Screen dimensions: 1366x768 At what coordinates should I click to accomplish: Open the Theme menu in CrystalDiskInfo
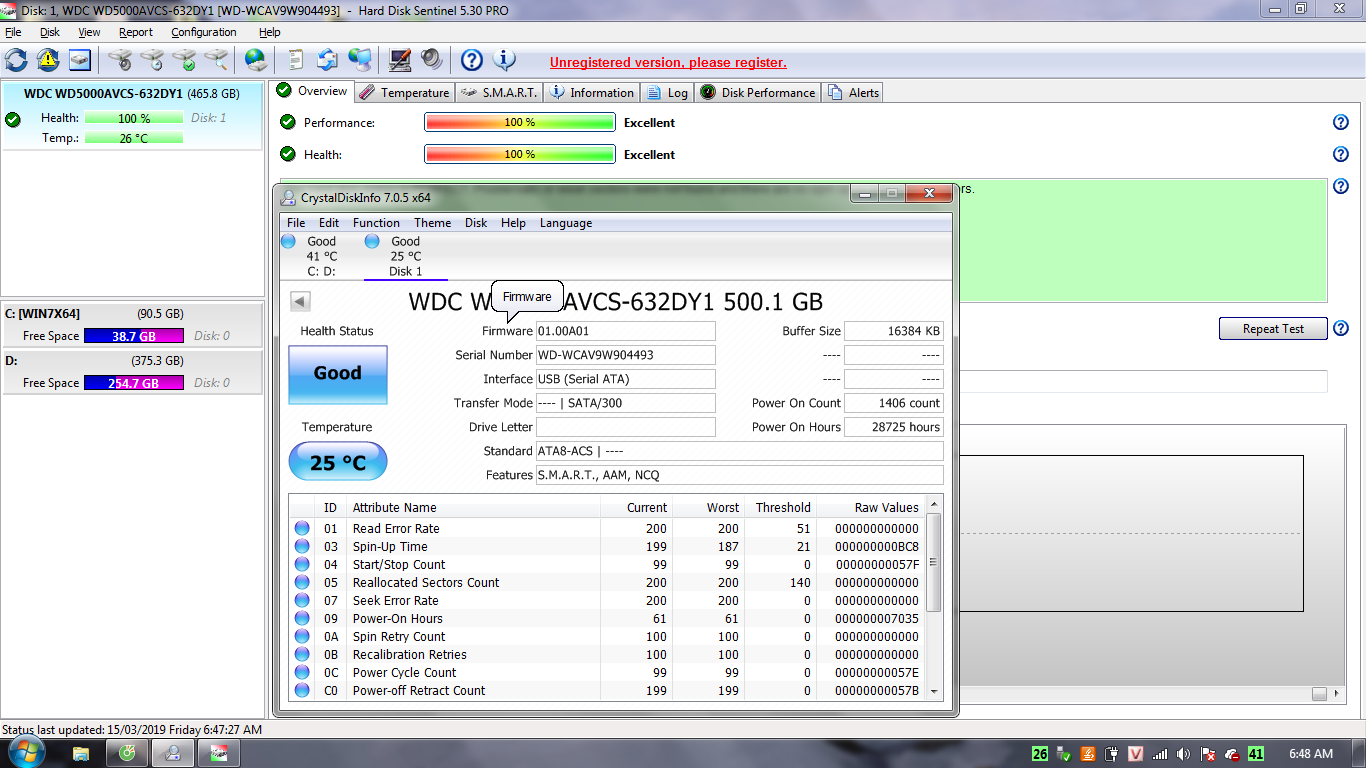pyautogui.click(x=432, y=223)
